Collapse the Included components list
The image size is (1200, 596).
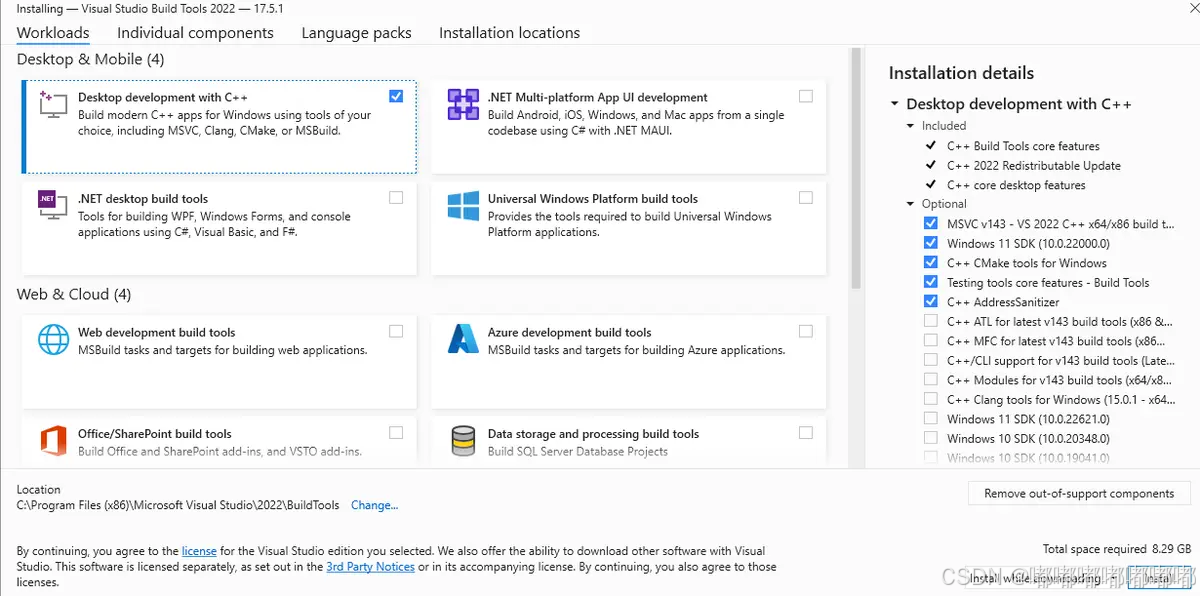pos(910,126)
